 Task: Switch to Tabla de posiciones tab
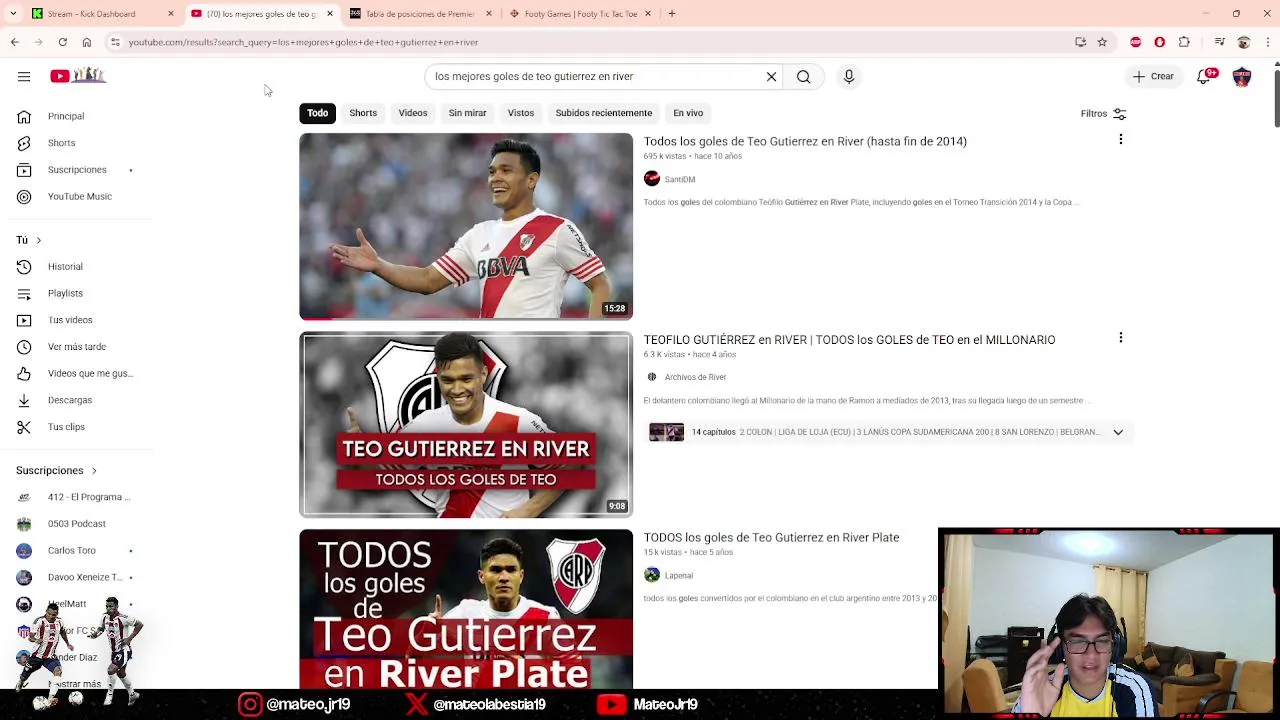[x=420, y=14]
